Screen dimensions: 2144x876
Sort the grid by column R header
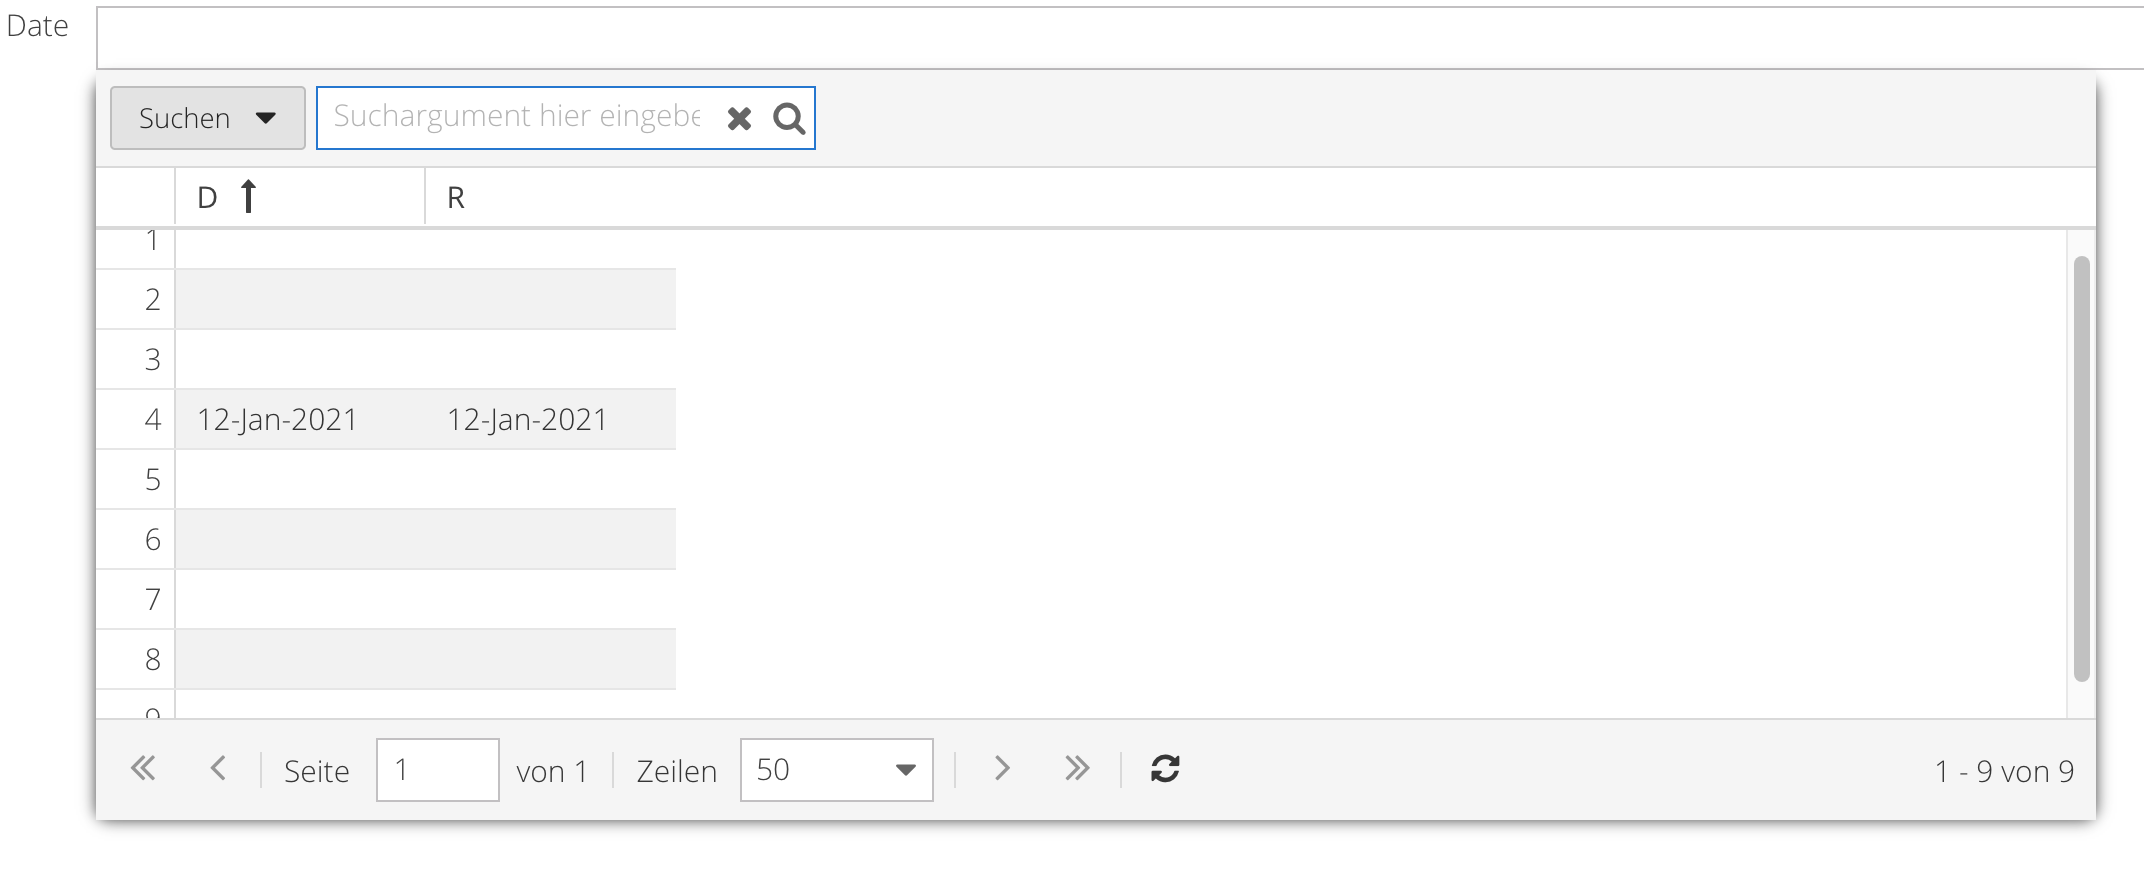tap(457, 196)
